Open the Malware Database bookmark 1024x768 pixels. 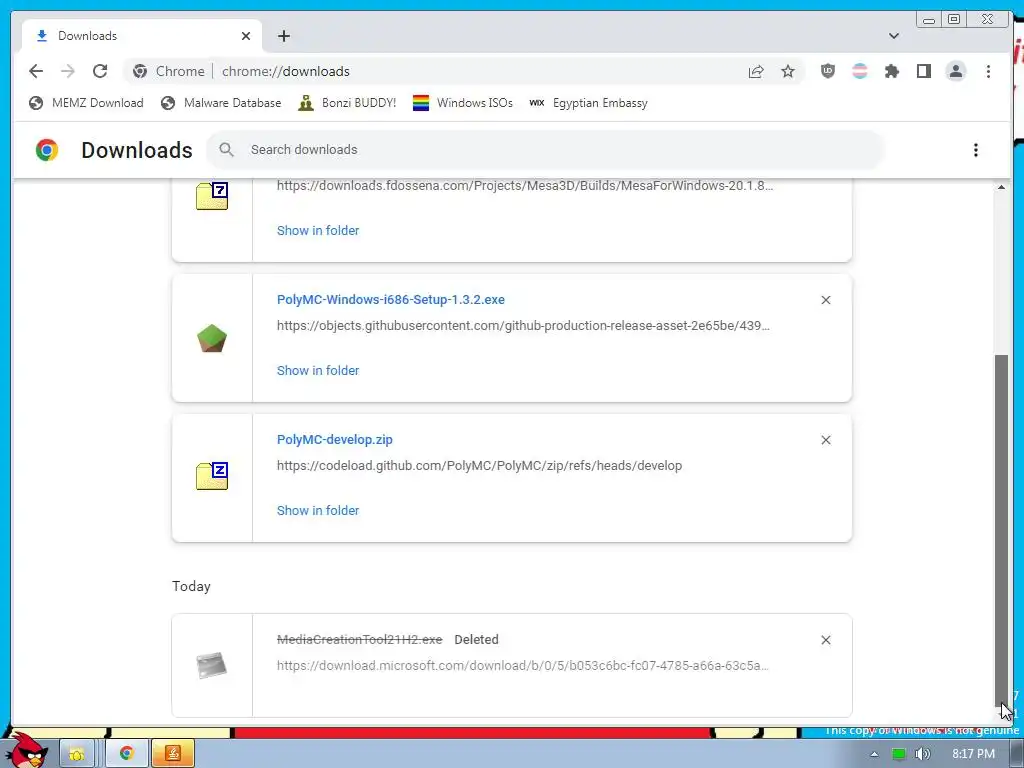pyautogui.click(x=221, y=103)
